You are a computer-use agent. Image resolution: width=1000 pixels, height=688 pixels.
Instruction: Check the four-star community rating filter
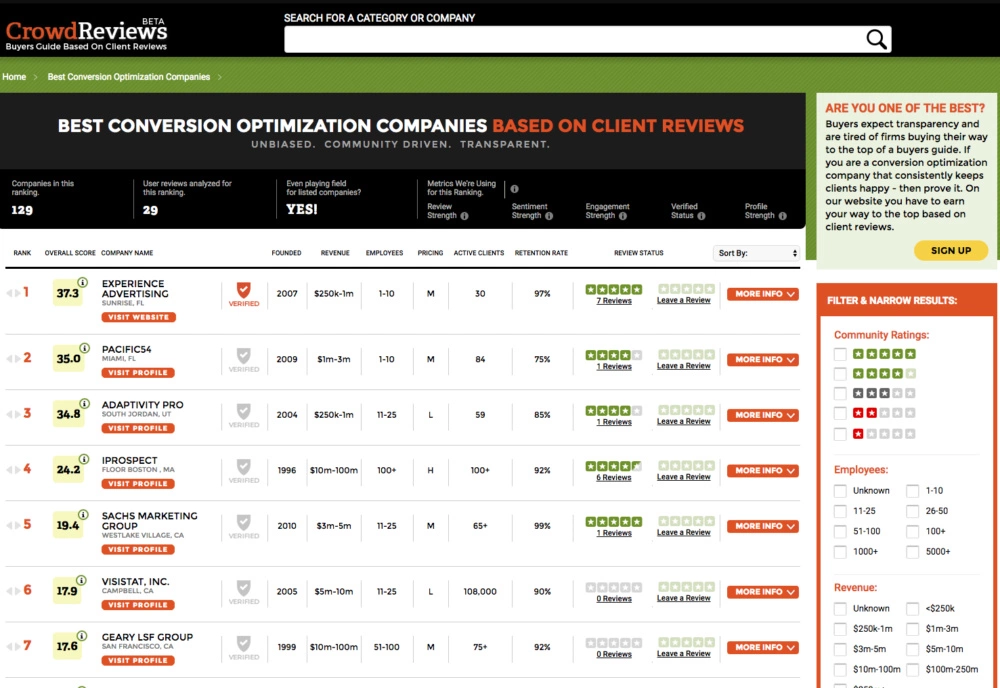(x=840, y=374)
